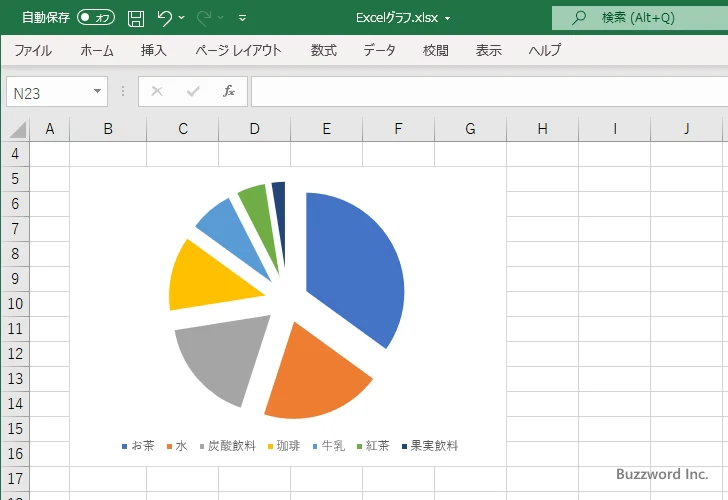Image resolution: width=728 pixels, height=500 pixels.
Task: Click the 牛乳 legend entry
Action: coord(329,446)
